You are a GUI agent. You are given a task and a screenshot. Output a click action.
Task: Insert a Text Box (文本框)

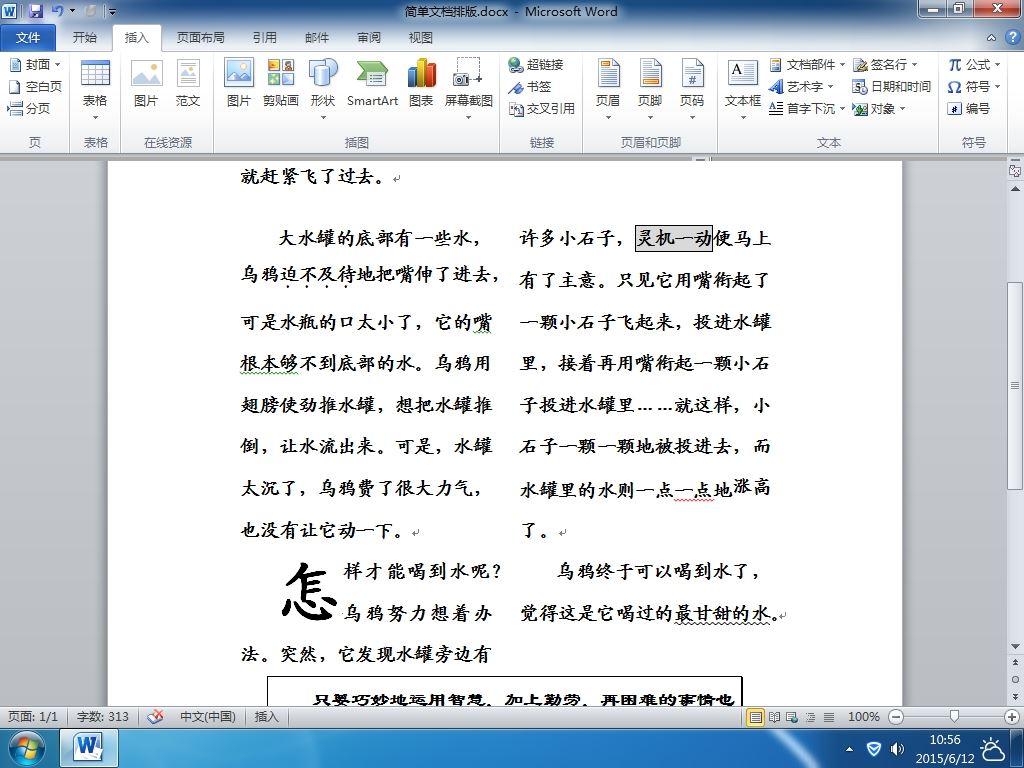743,90
